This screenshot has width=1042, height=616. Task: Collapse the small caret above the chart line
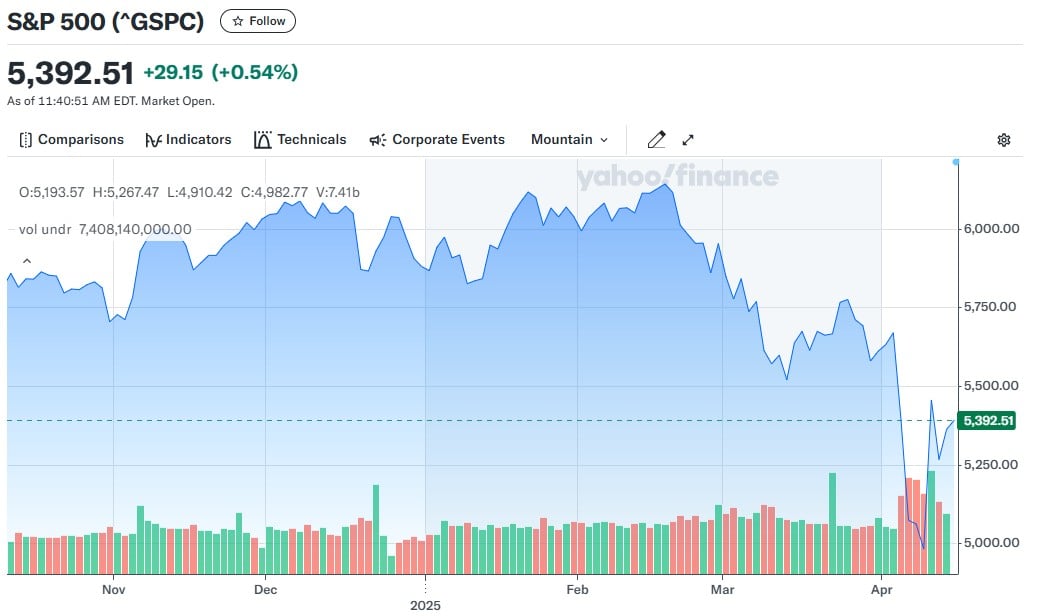[x=27, y=262]
